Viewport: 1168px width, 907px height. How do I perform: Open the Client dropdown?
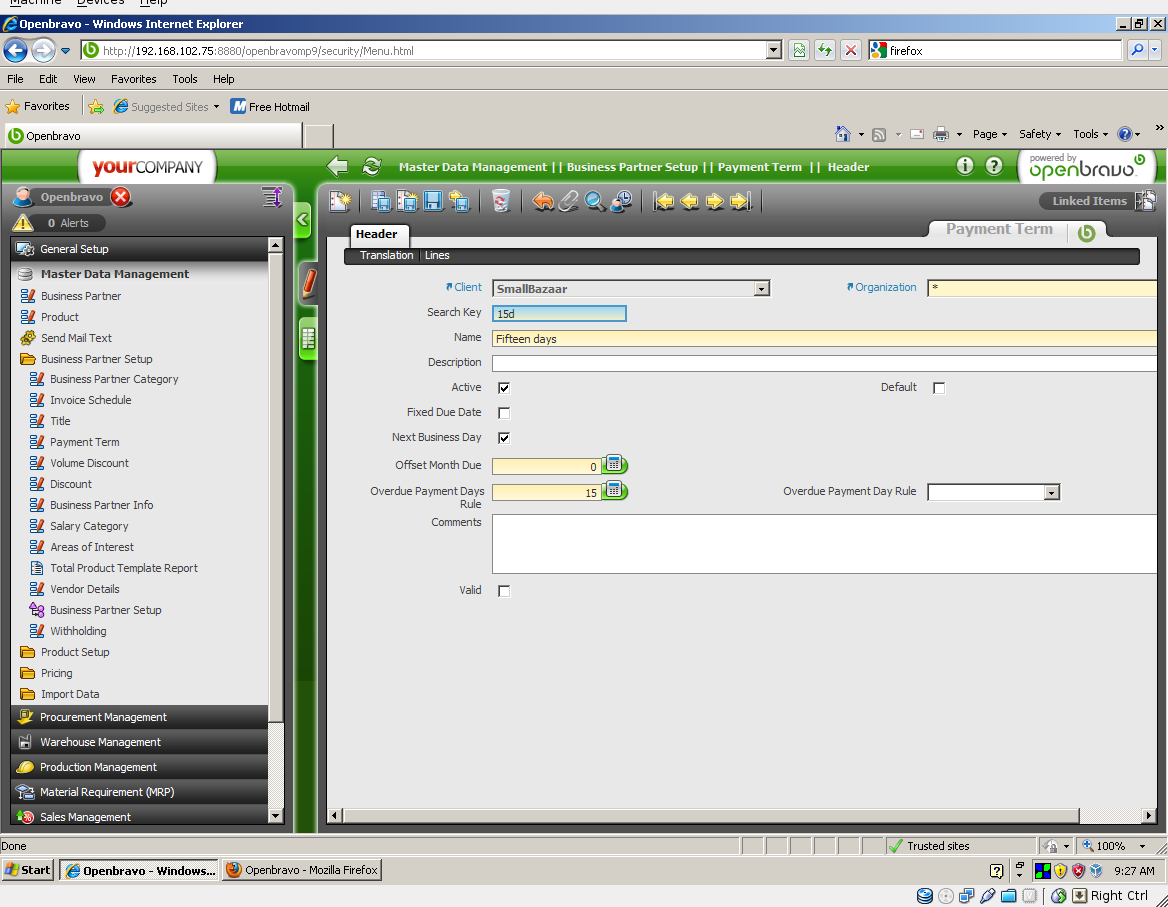click(761, 289)
